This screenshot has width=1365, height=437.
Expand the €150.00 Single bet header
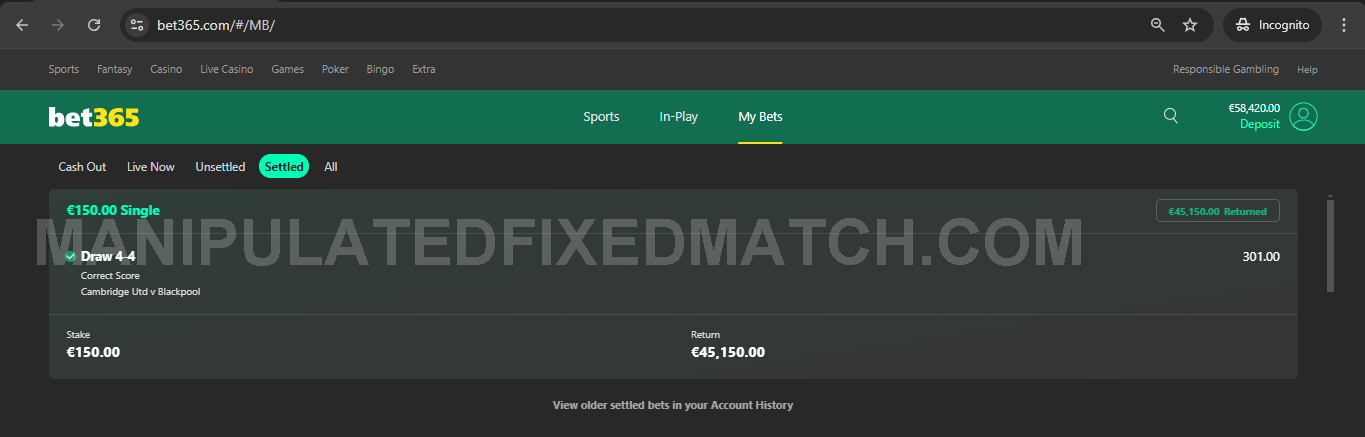pos(113,211)
